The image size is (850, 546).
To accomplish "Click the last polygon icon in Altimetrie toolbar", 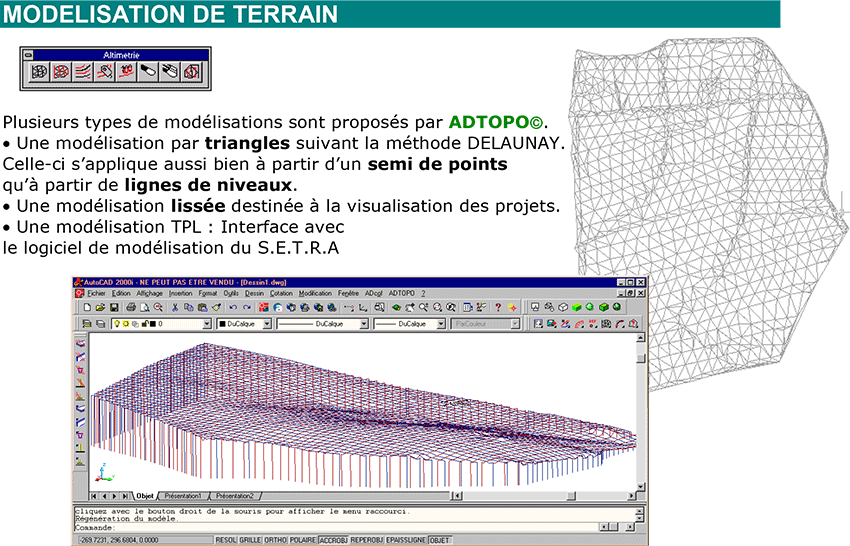I will (191, 72).
